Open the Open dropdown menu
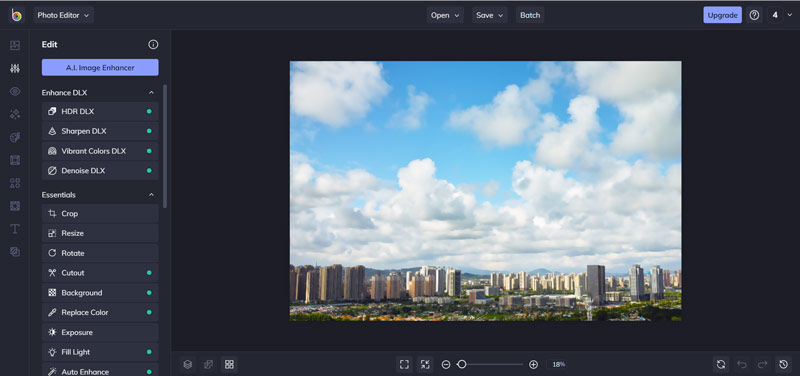Image resolution: width=800 pixels, height=376 pixels. tap(445, 15)
